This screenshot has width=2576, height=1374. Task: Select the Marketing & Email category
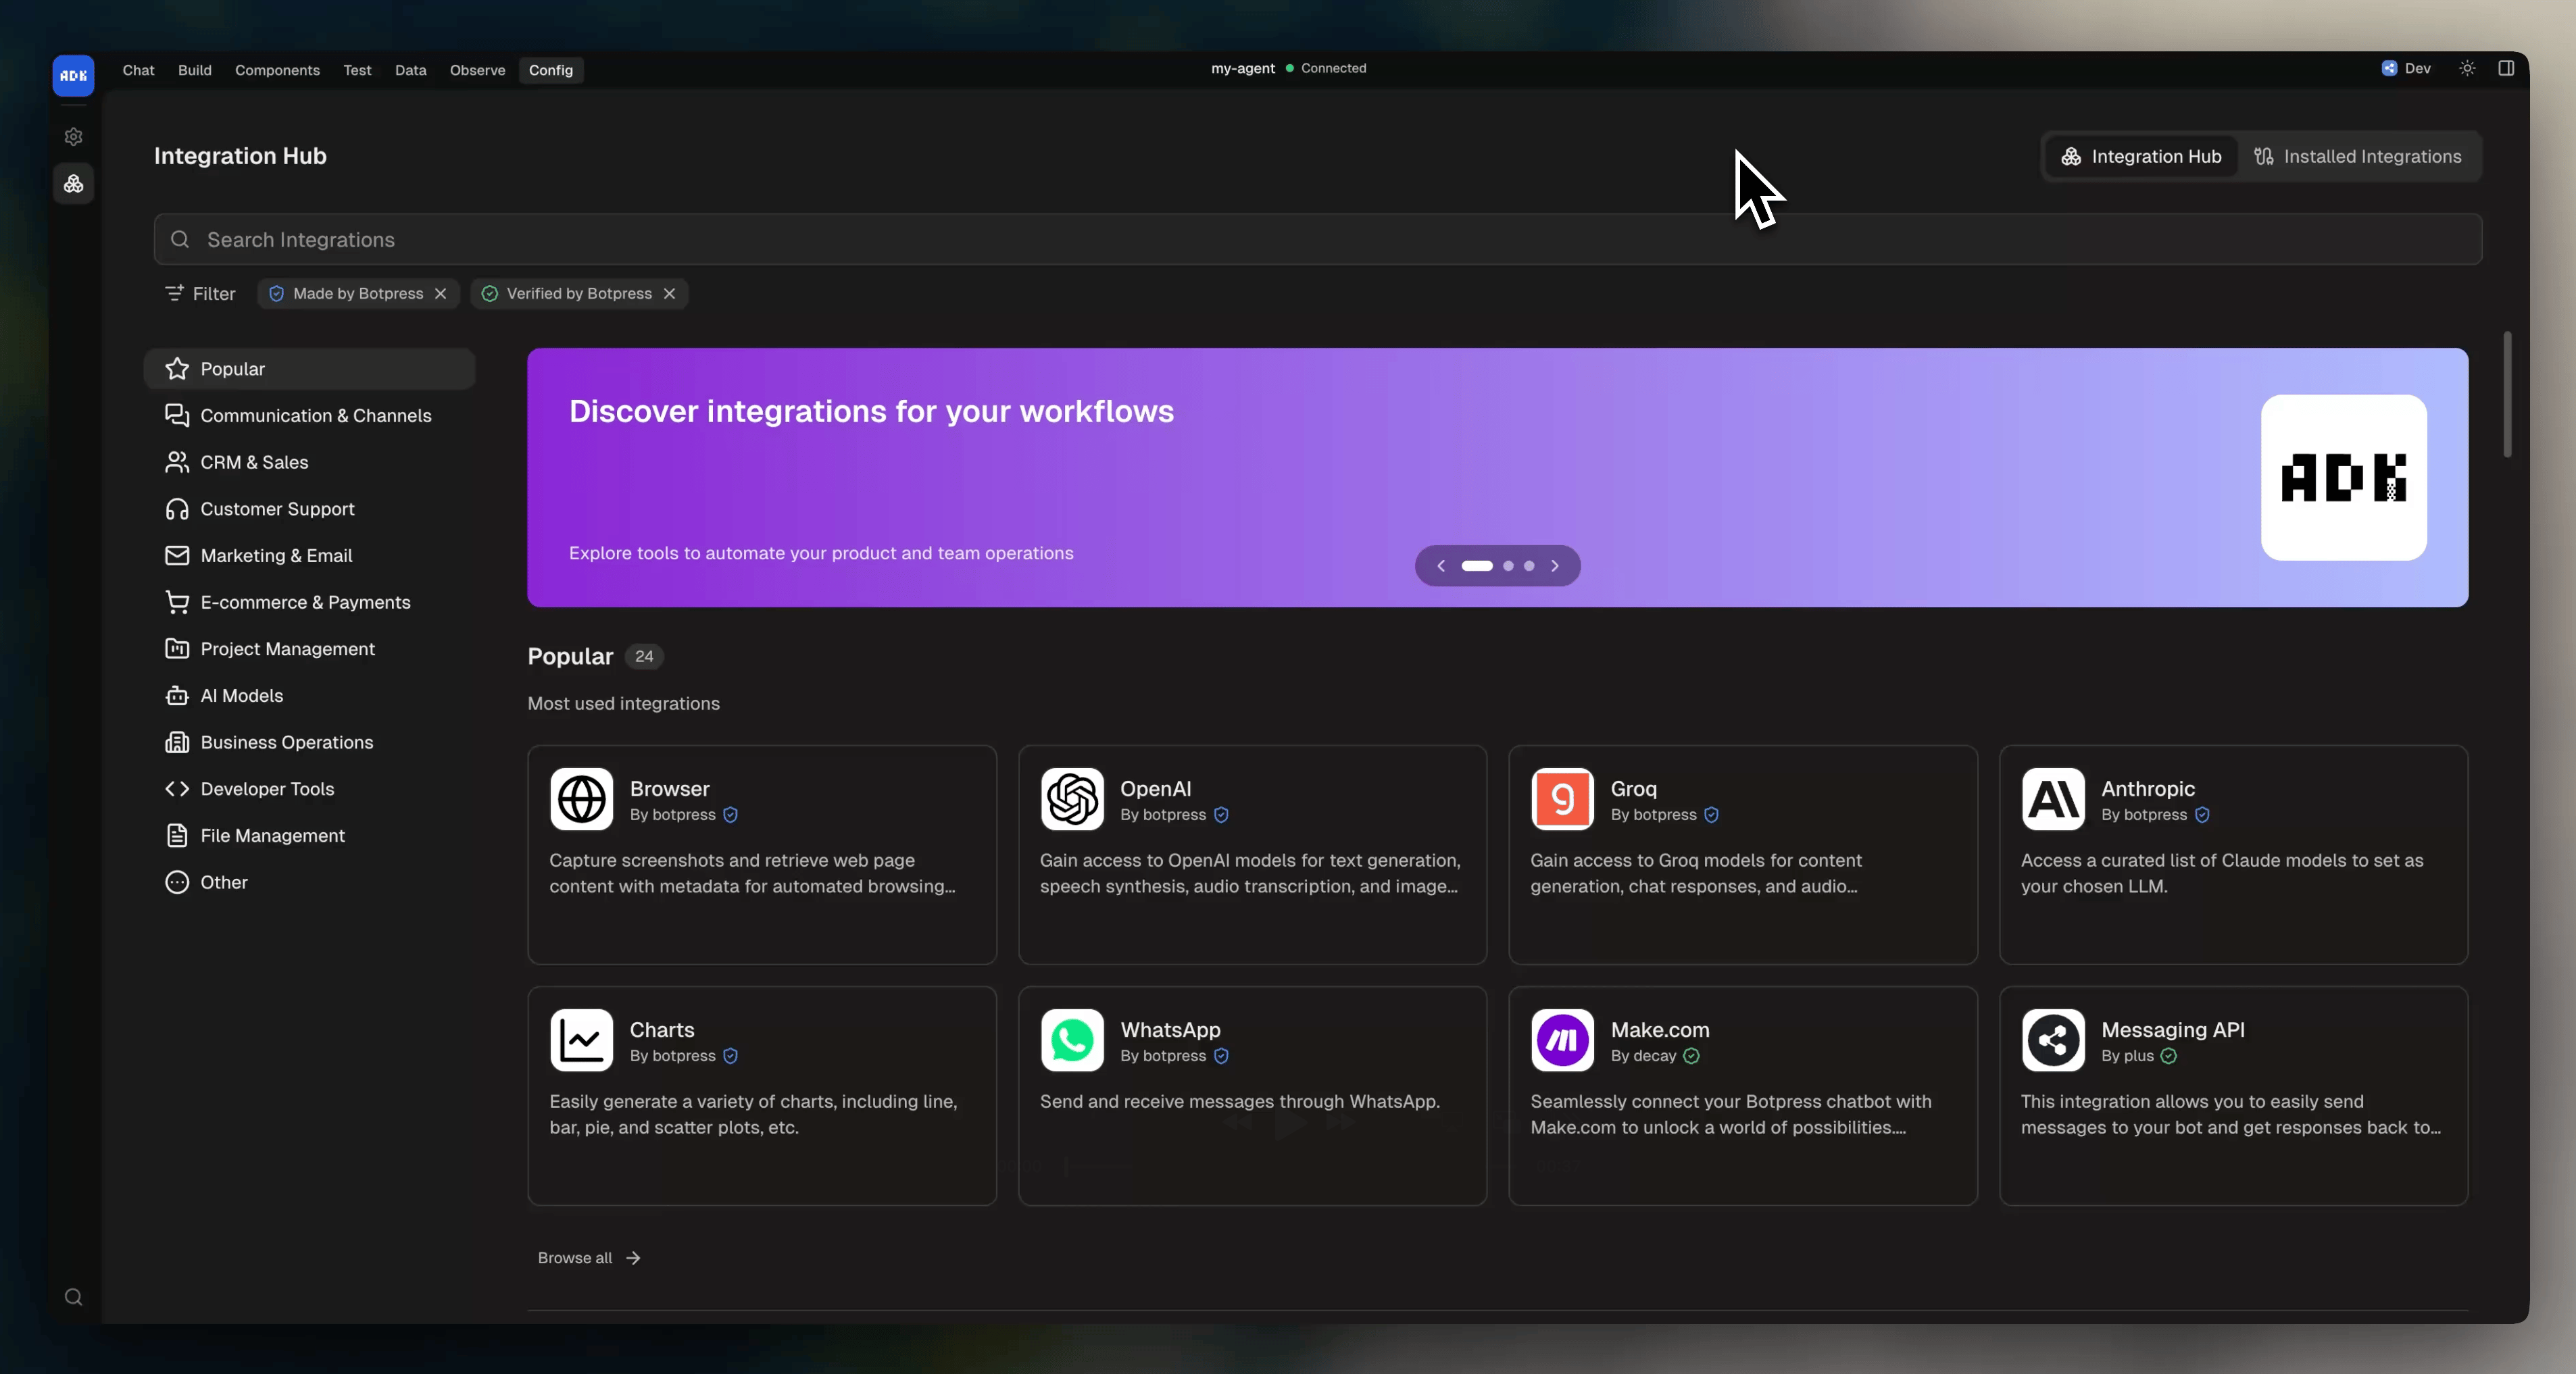coord(310,556)
